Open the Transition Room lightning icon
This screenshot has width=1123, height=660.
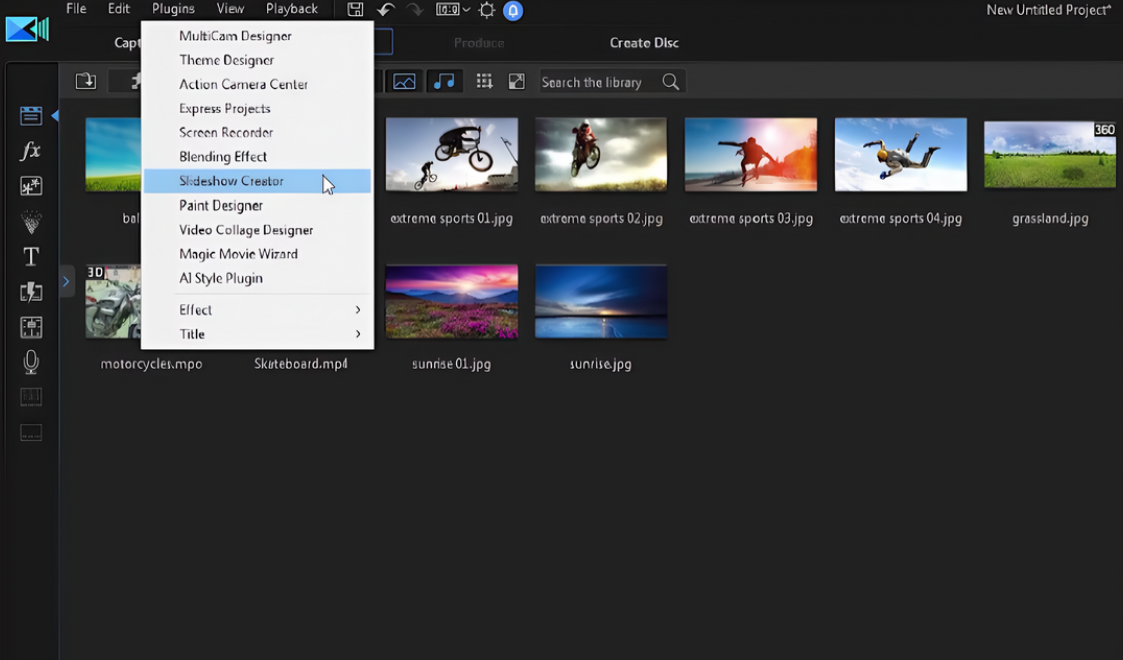(x=31, y=292)
